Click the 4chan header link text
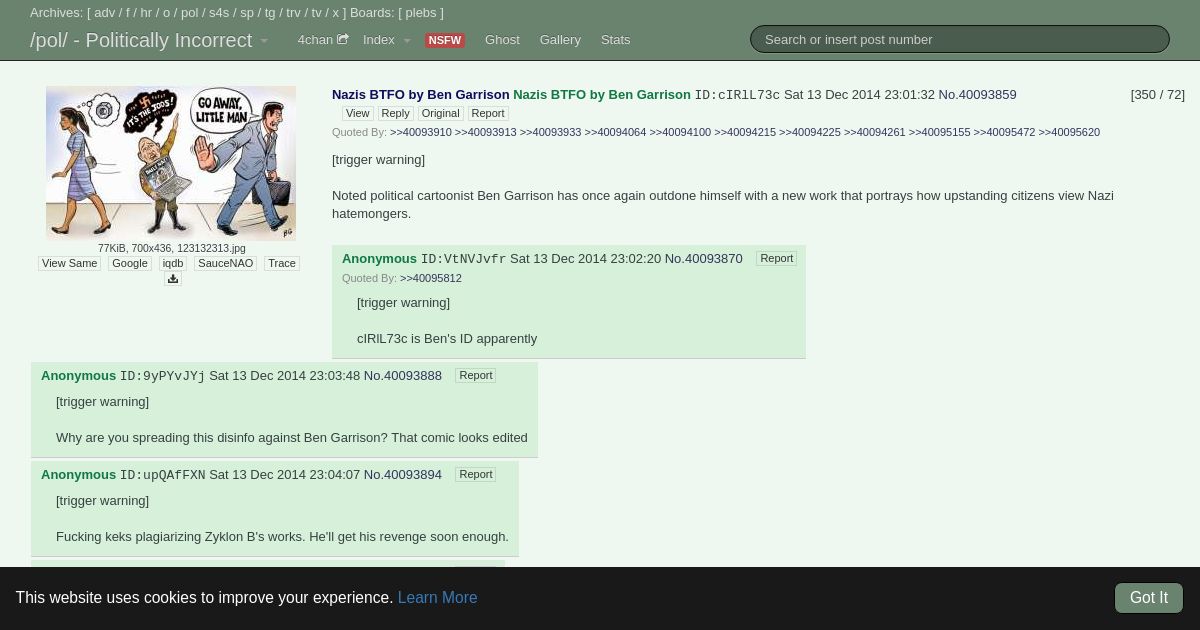The width and height of the screenshot is (1200, 630). point(315,40)
